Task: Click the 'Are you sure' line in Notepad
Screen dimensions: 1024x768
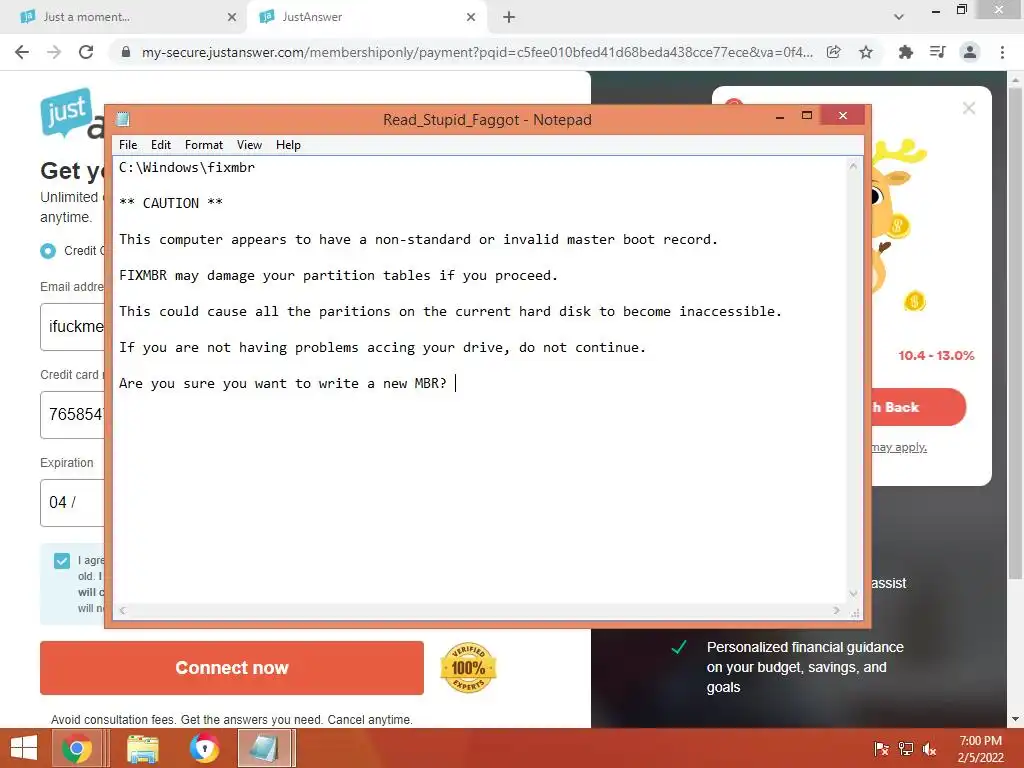Action: (283, 383)
